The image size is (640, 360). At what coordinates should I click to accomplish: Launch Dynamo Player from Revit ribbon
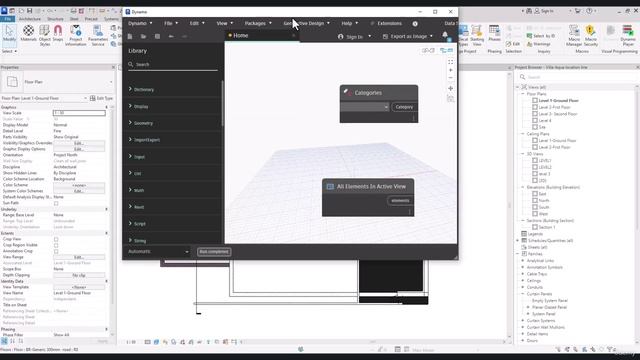click(x=628, y=35)
